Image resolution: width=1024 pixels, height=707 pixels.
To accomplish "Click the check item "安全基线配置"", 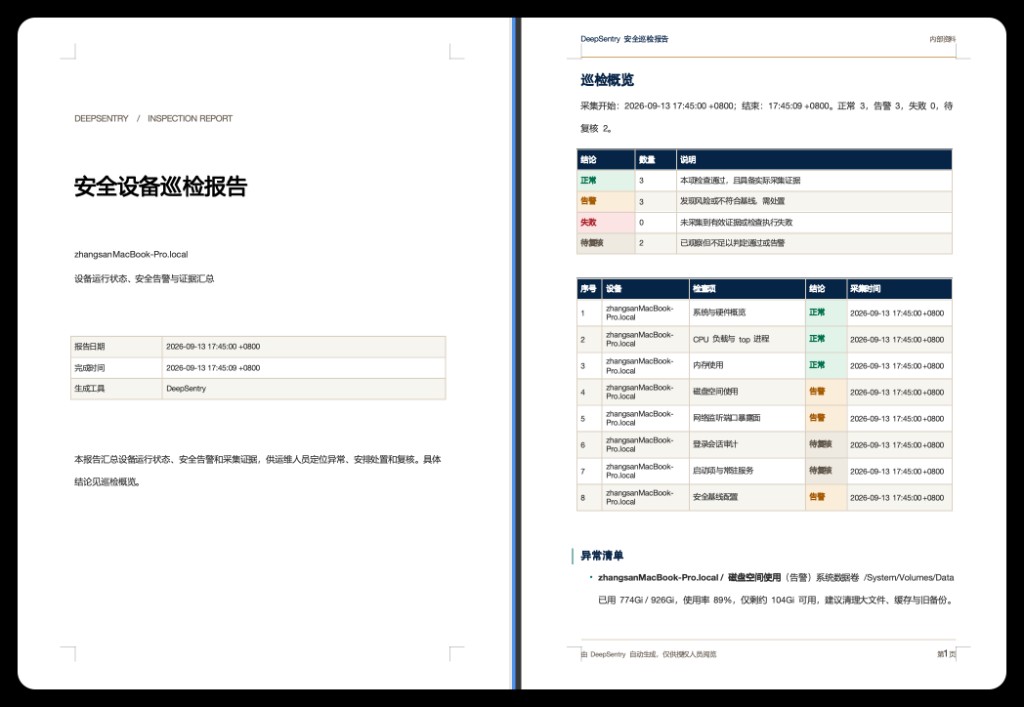I will [x=715, y=497].
